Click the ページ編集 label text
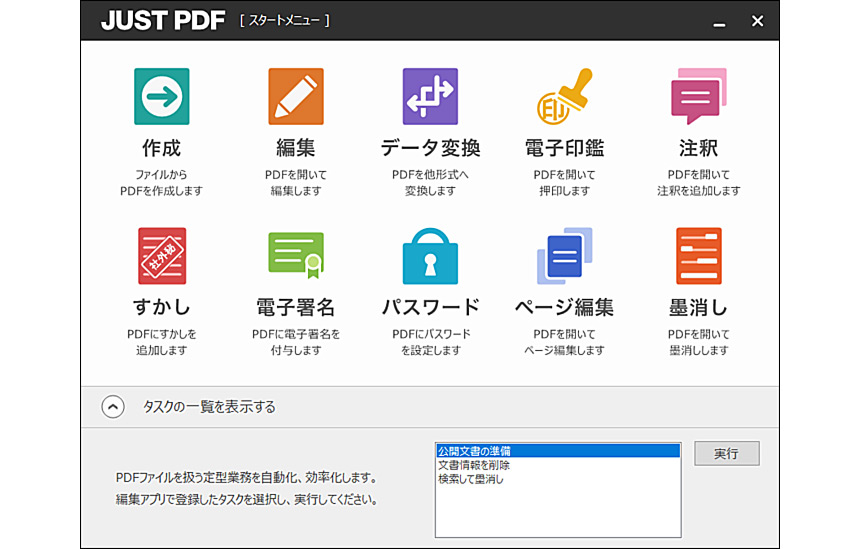This screenshot has width=860, height=549. 564,307
